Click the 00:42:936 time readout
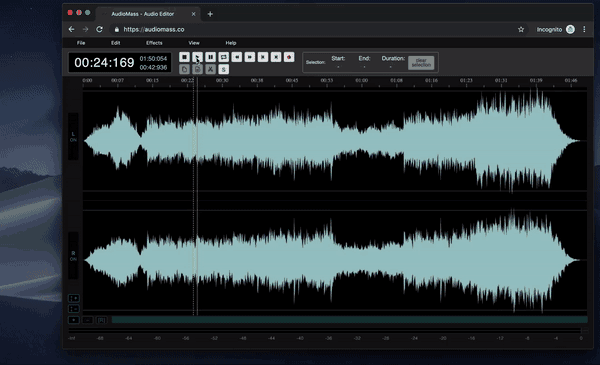The image size is (600, 365). coord(153,68)
